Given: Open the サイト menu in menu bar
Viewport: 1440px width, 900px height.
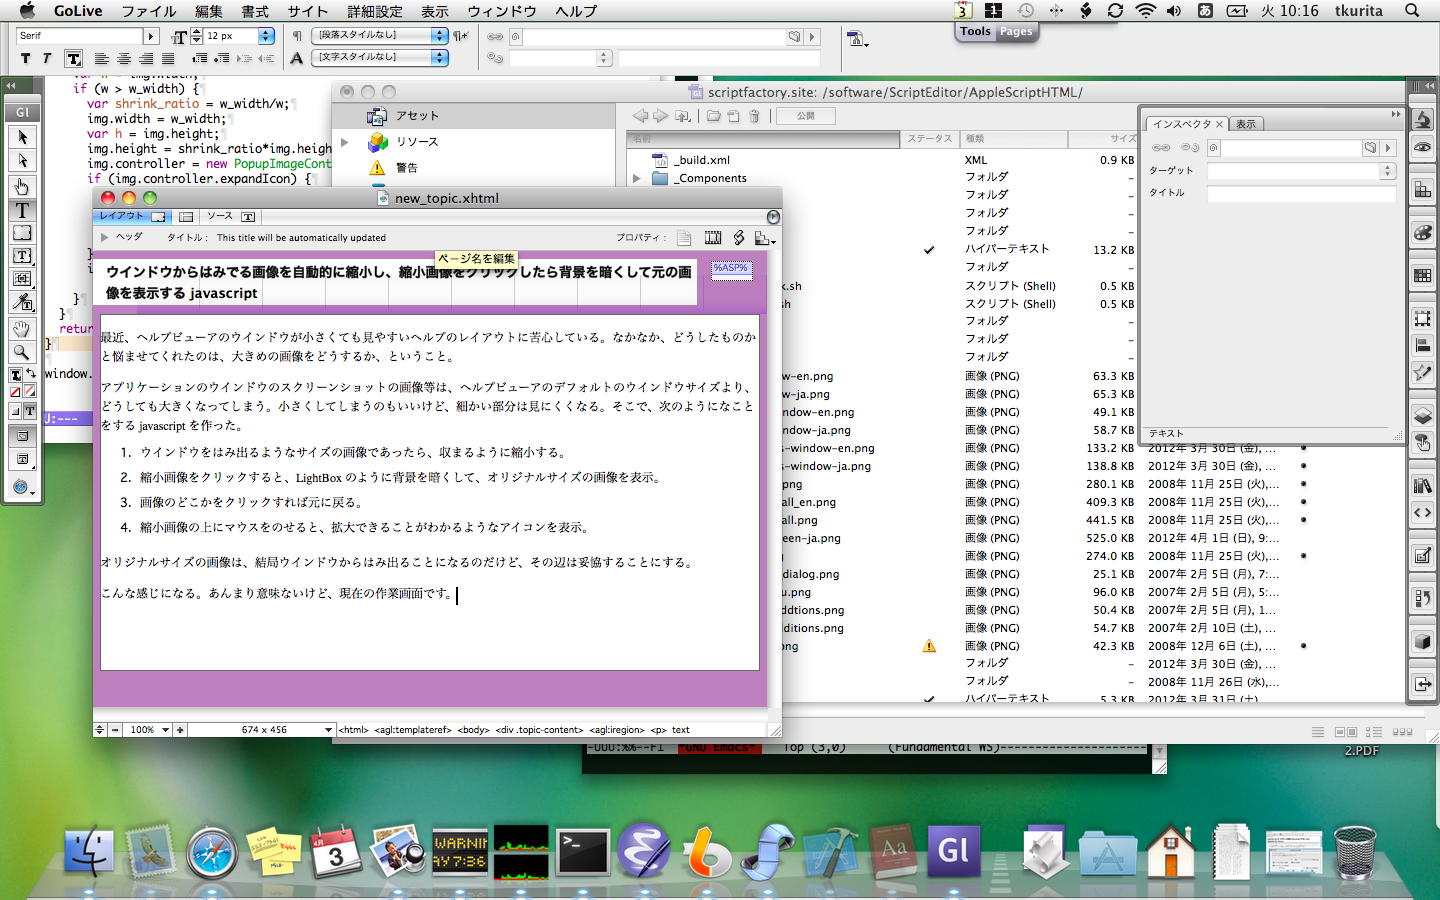Looking at the screenshot, I should pos(307,11).
